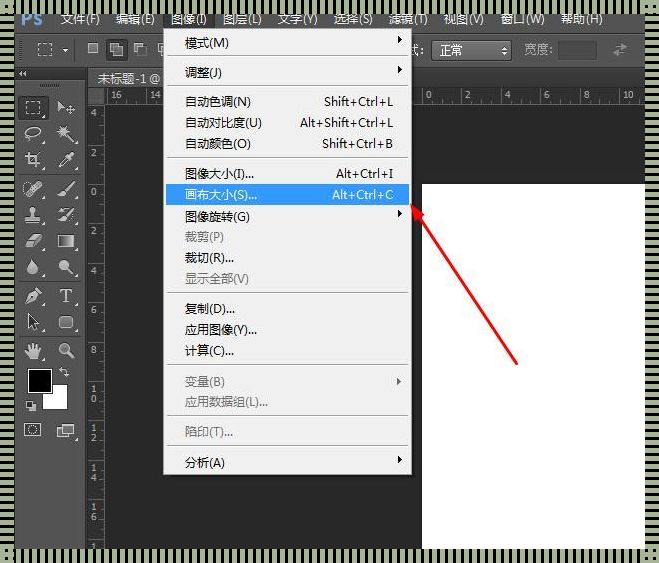Open the 文字(Y) menu
This screenshot has height=563, width=659.
click(x=297, y=19)
